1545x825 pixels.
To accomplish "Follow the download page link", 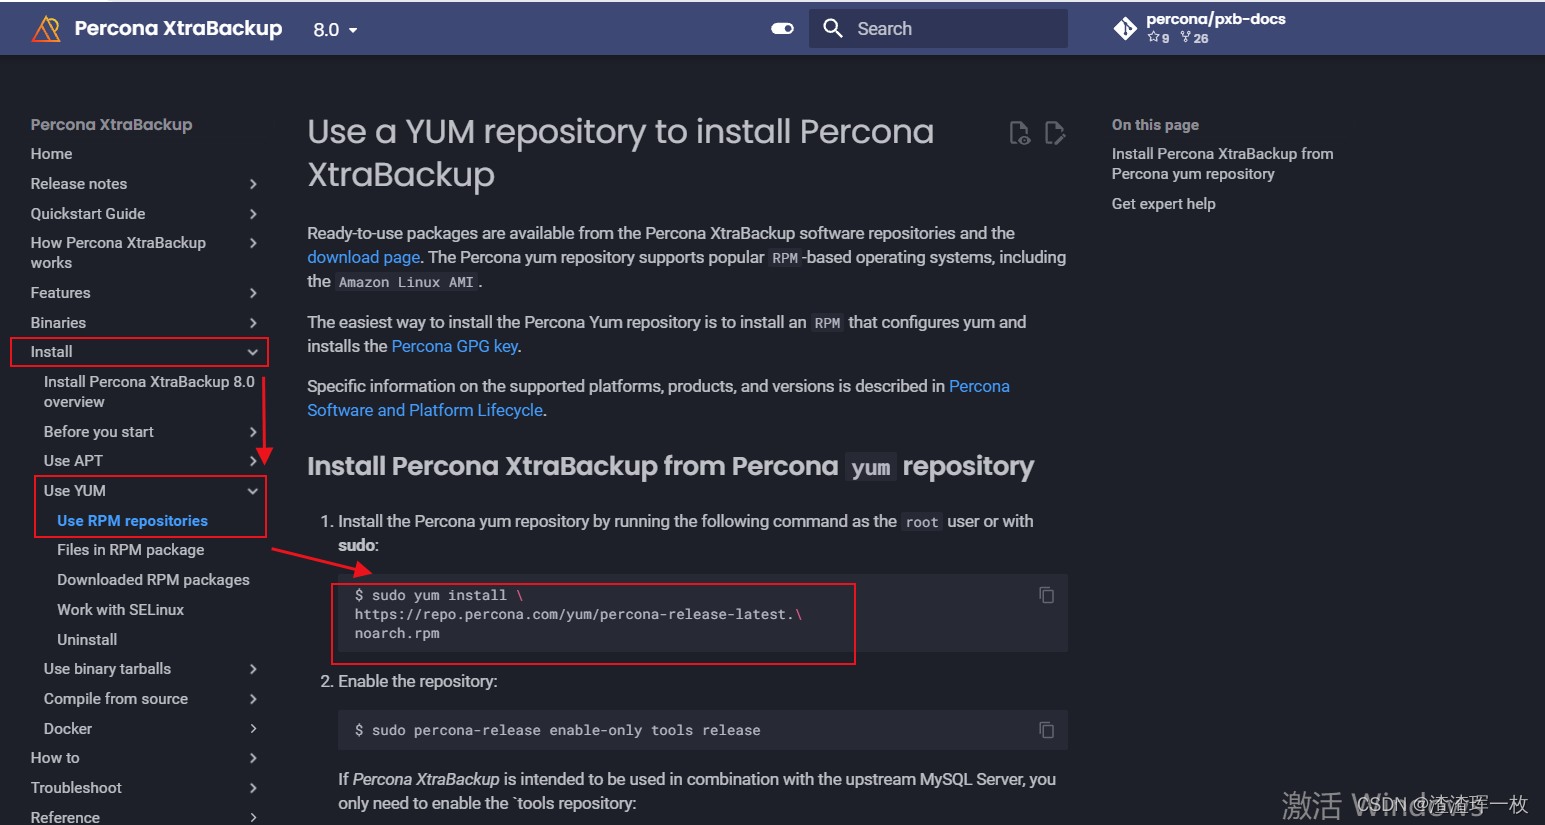I will pos(363,257).
